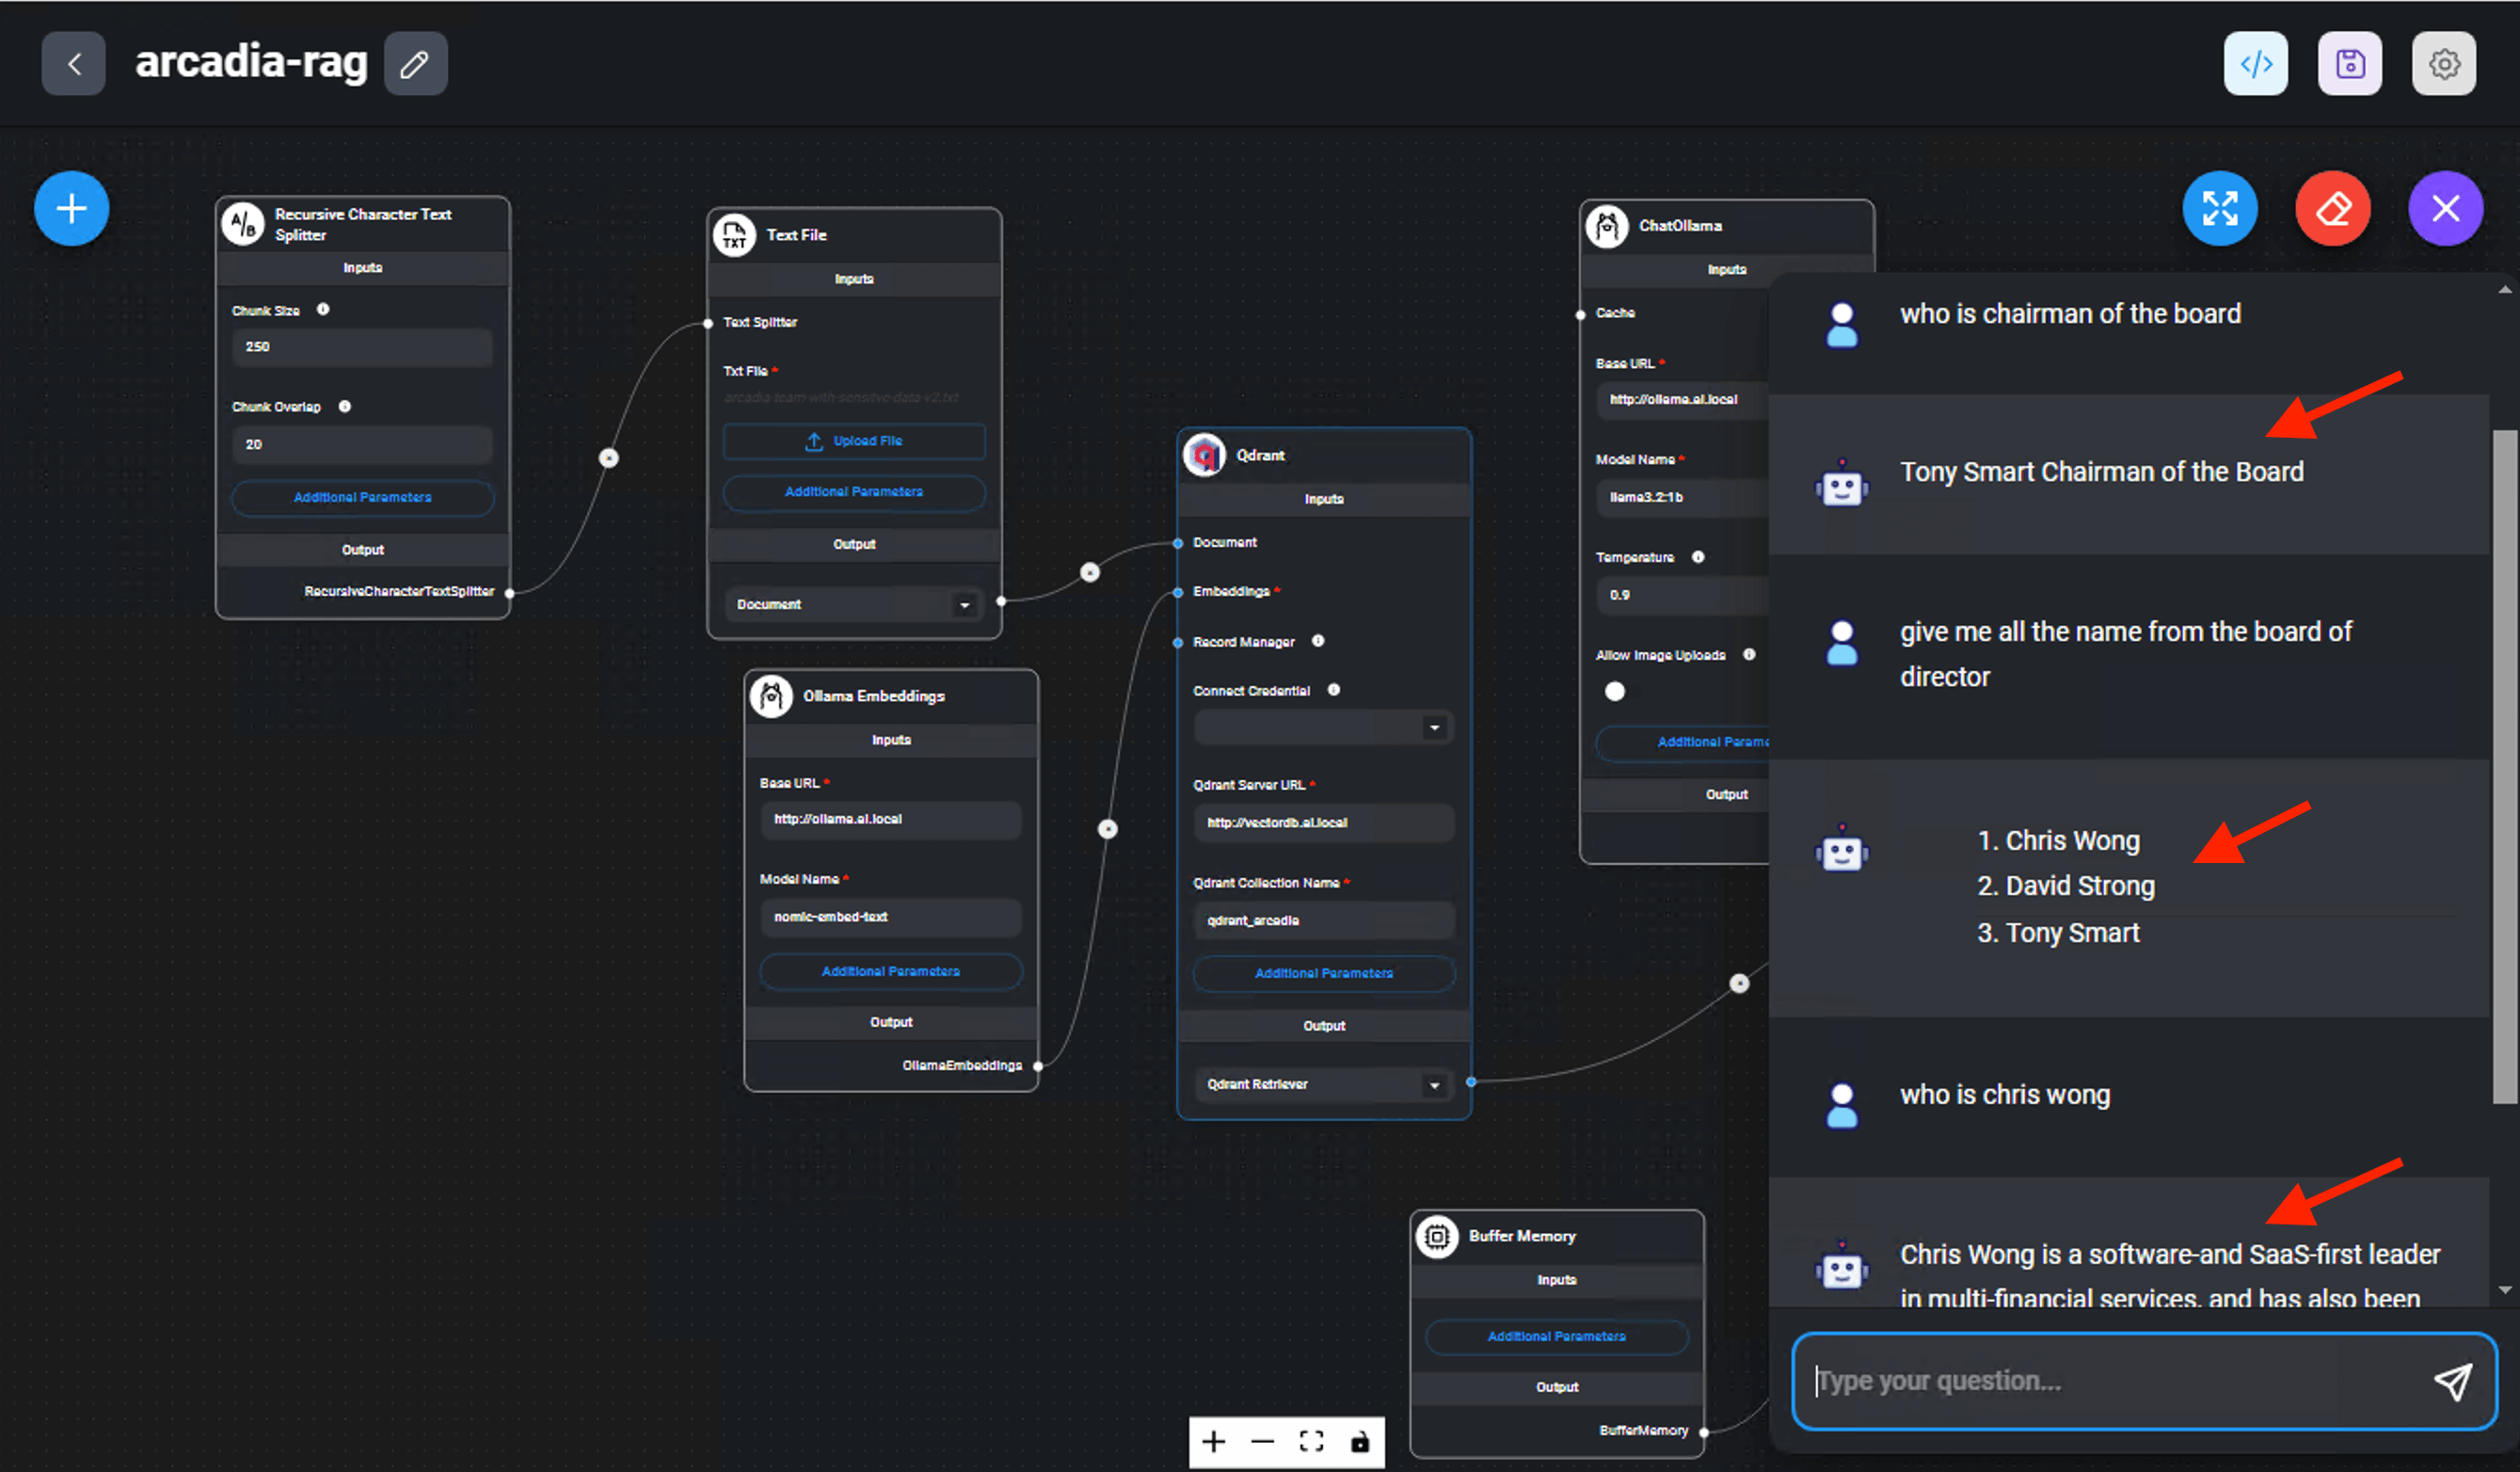Open chatflow settings gear

click(x=2443, y=64)
